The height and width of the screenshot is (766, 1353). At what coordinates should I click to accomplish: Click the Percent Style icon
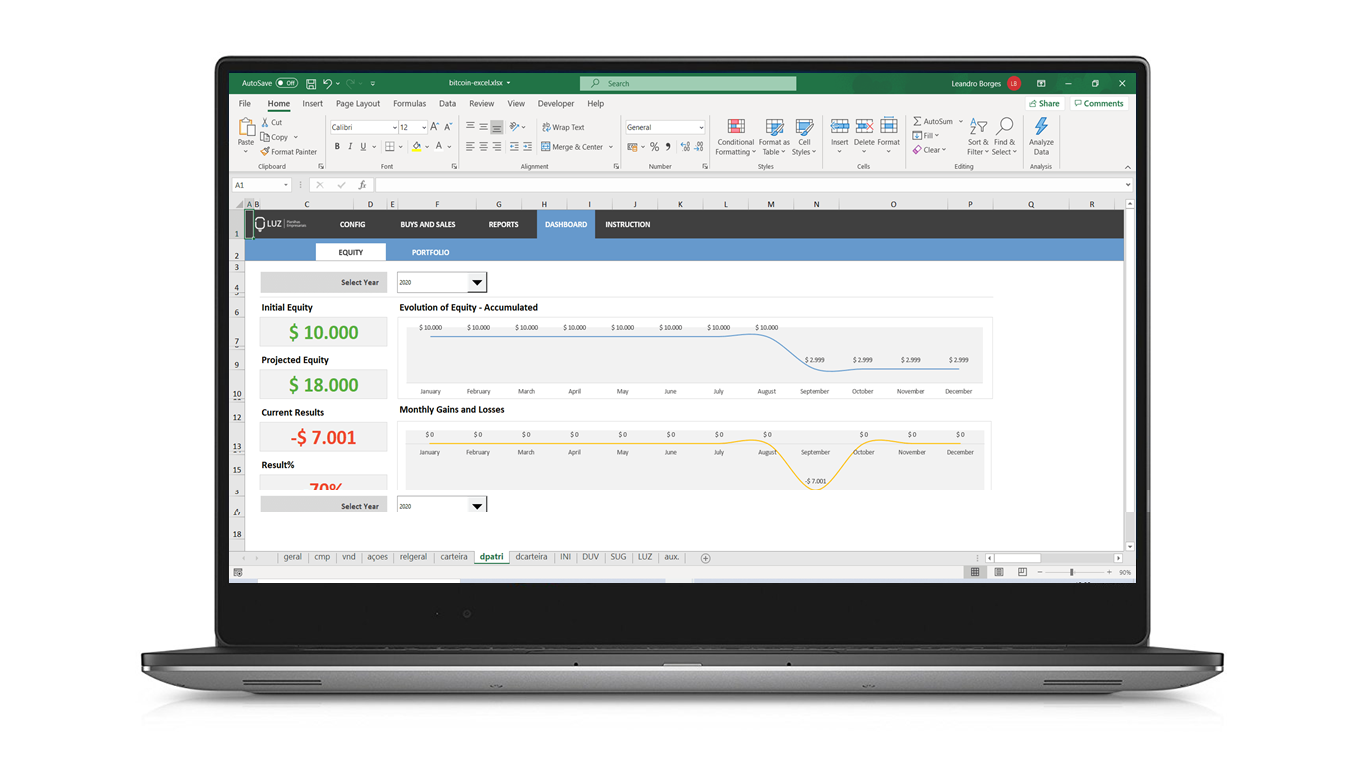(x=654, y=147)
